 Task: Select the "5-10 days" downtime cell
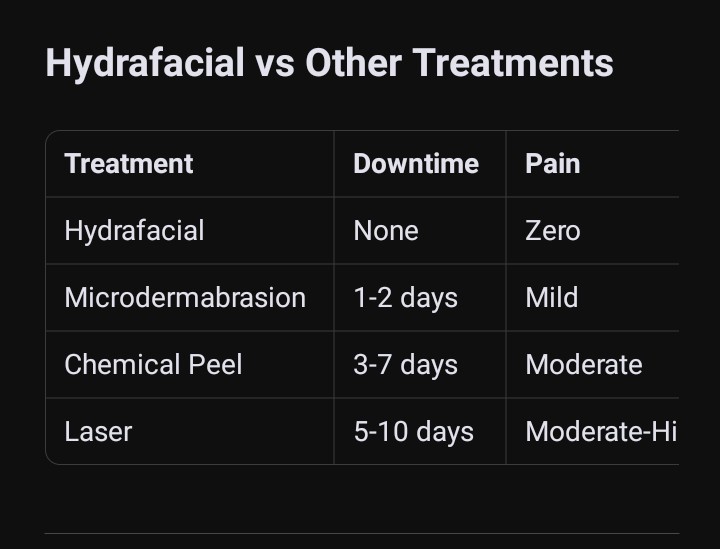tap(413, 432)
